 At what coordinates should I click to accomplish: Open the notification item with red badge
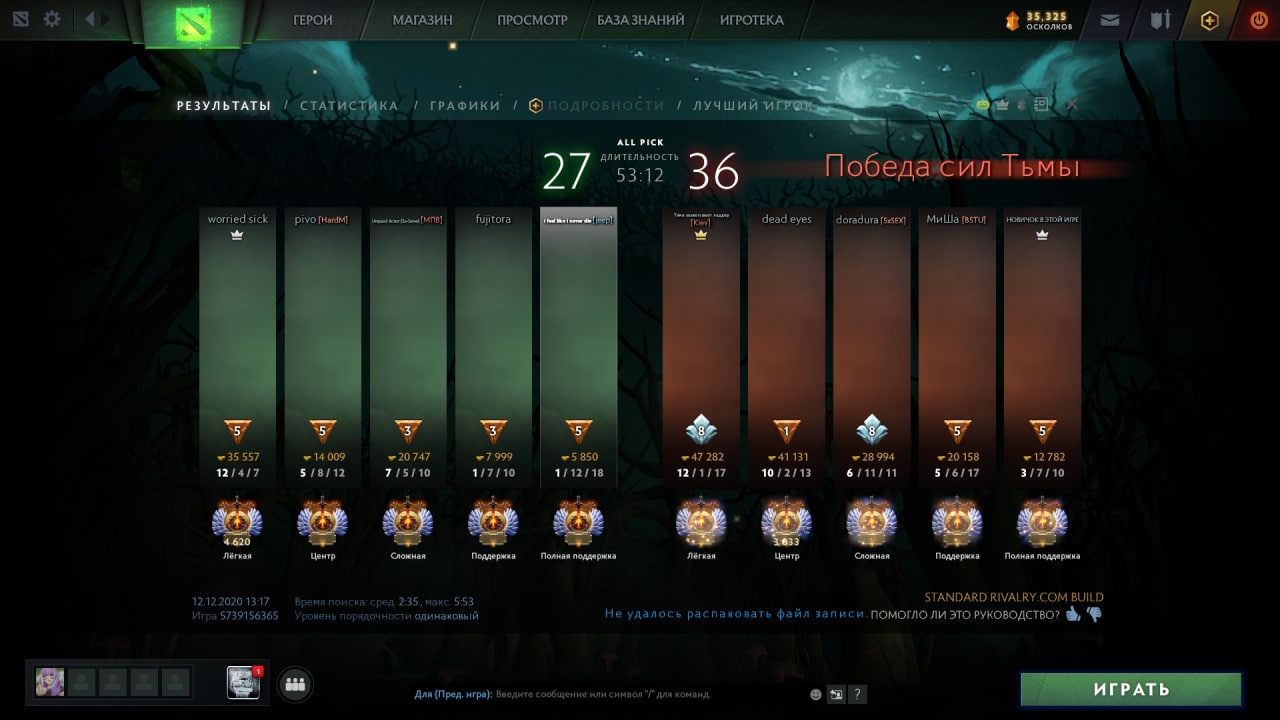click(244, 682)
